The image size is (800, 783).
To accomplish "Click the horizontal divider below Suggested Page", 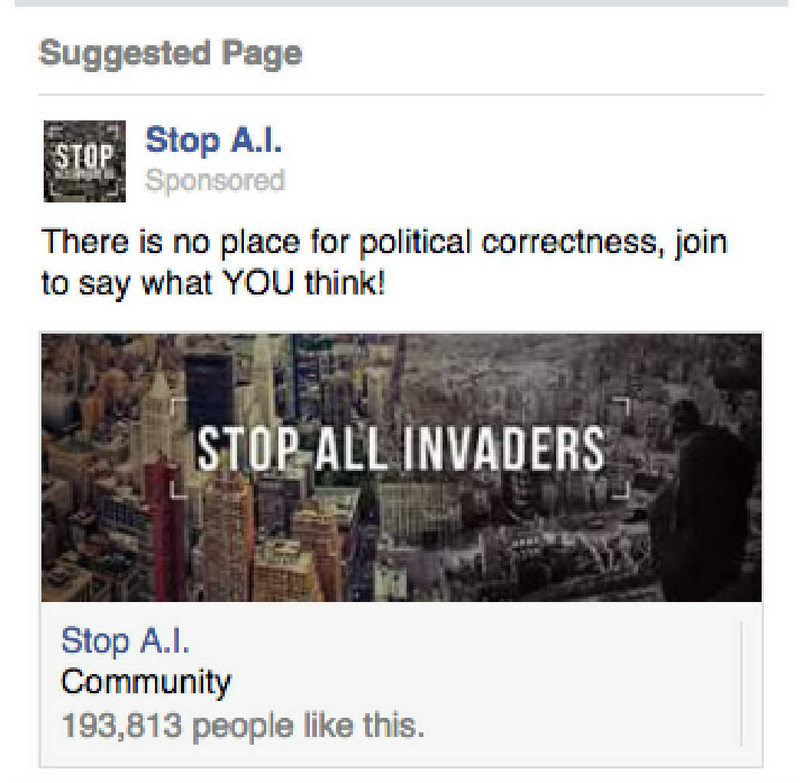I will coord(401,94).
